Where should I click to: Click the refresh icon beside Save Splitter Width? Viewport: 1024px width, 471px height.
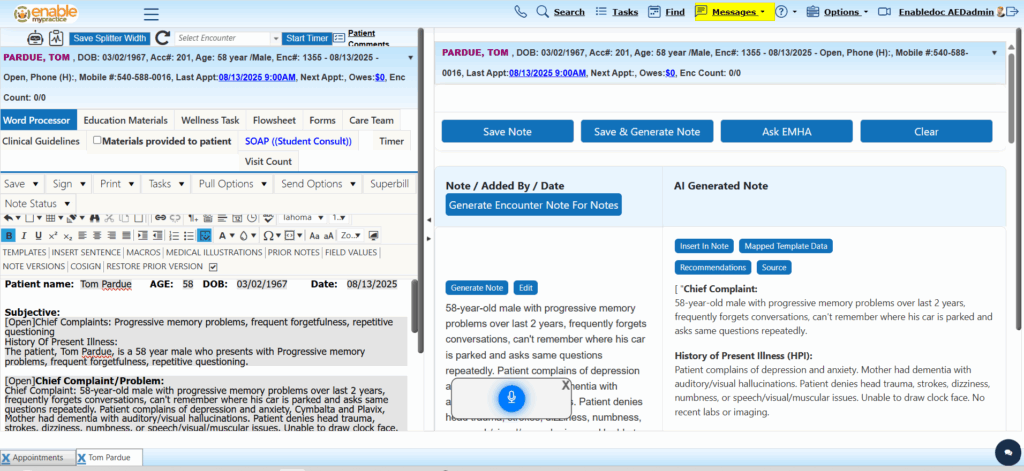click(x=162, y=38)
